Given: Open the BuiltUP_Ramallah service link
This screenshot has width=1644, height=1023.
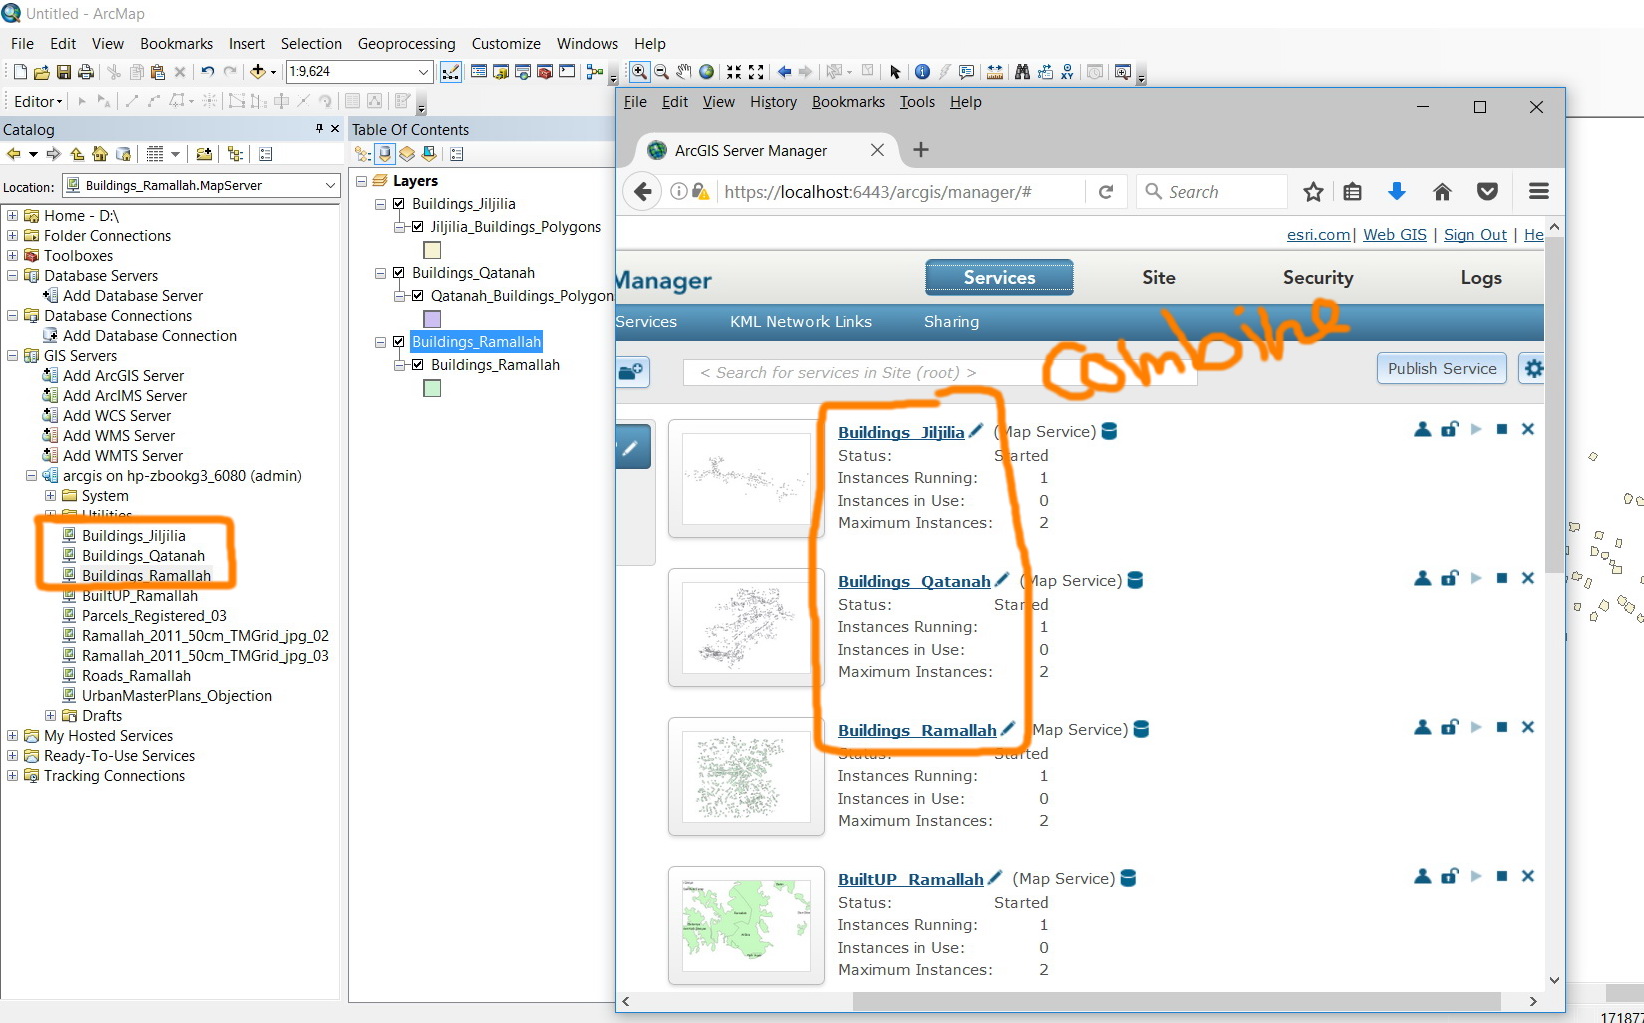Looking at the screenshot, I should click(x=911, y=879).
